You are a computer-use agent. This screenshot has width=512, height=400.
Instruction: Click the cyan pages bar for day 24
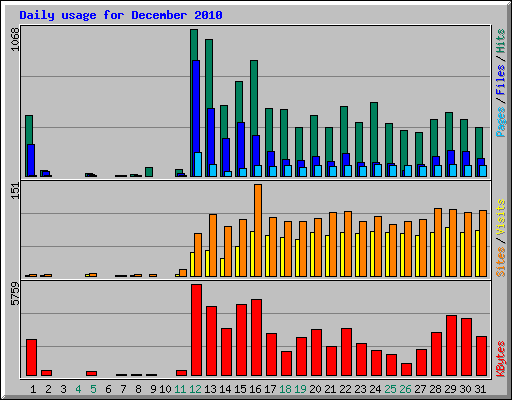tap(378, 170)
